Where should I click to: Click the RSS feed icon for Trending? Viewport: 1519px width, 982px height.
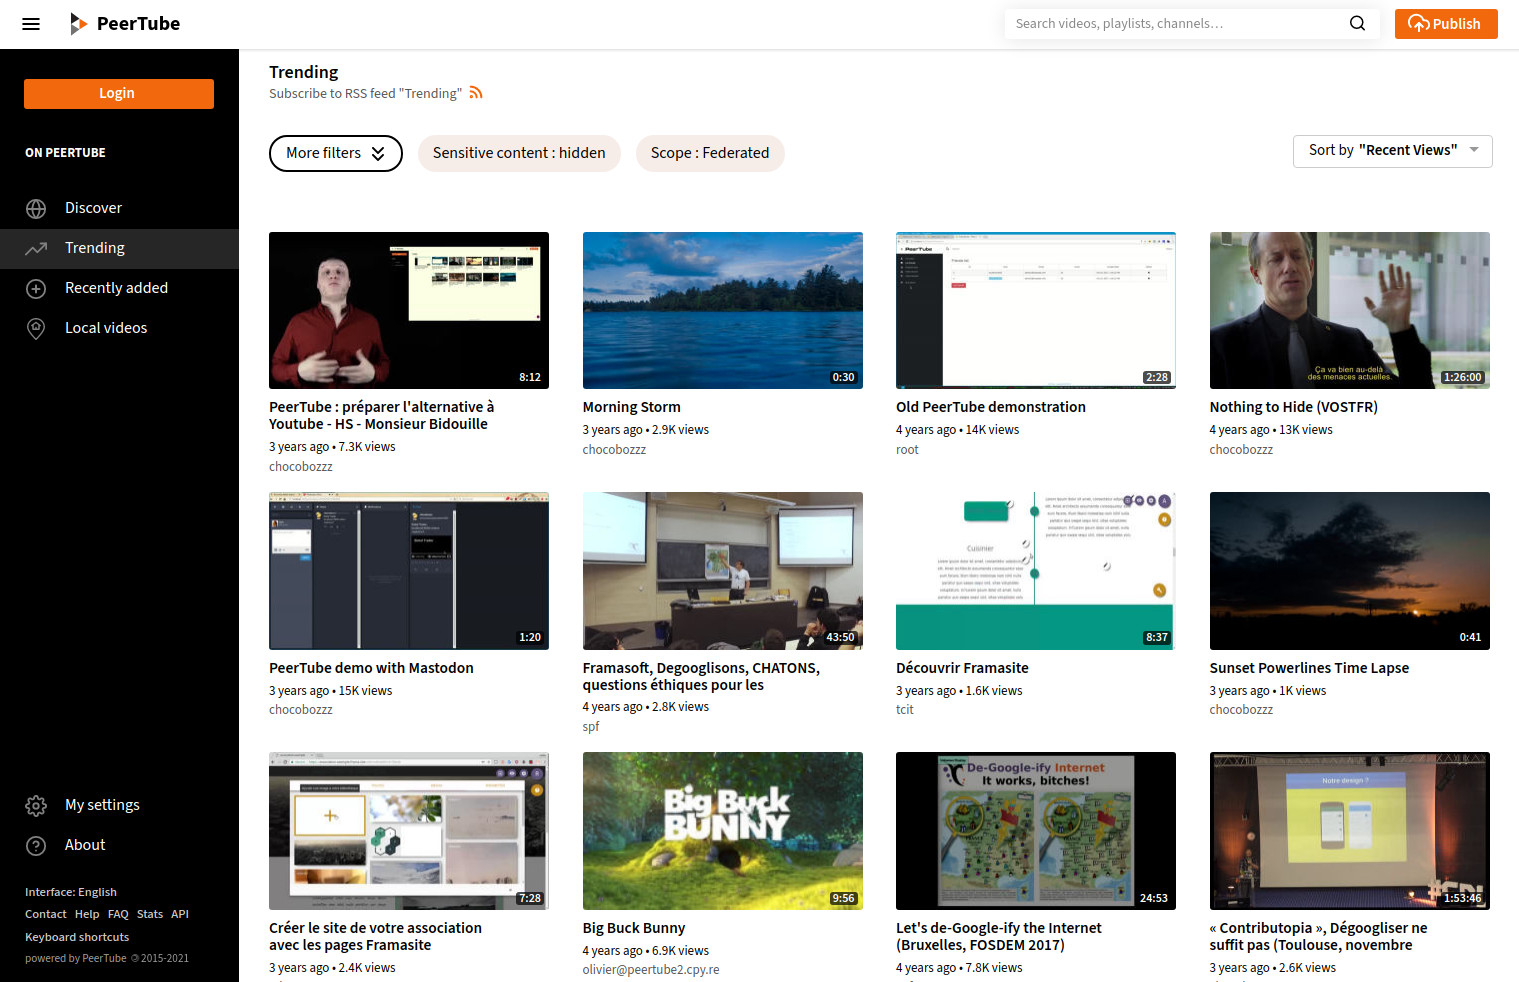[477, 91]
